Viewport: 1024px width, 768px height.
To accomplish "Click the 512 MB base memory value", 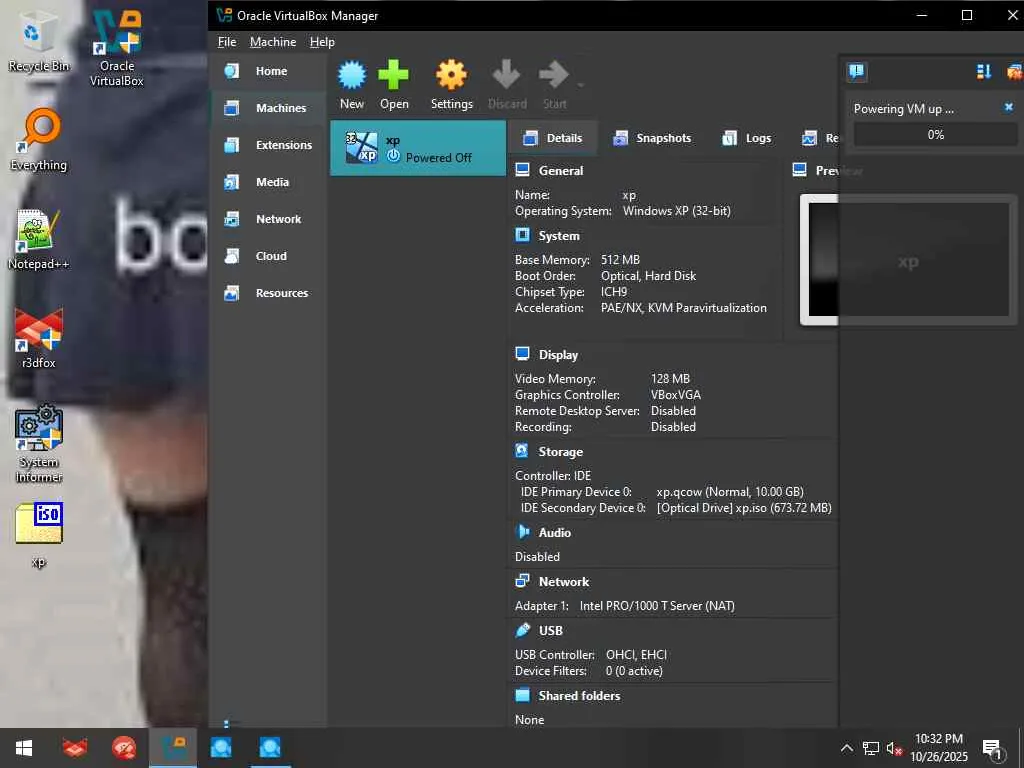I will [x=620, y=260].
